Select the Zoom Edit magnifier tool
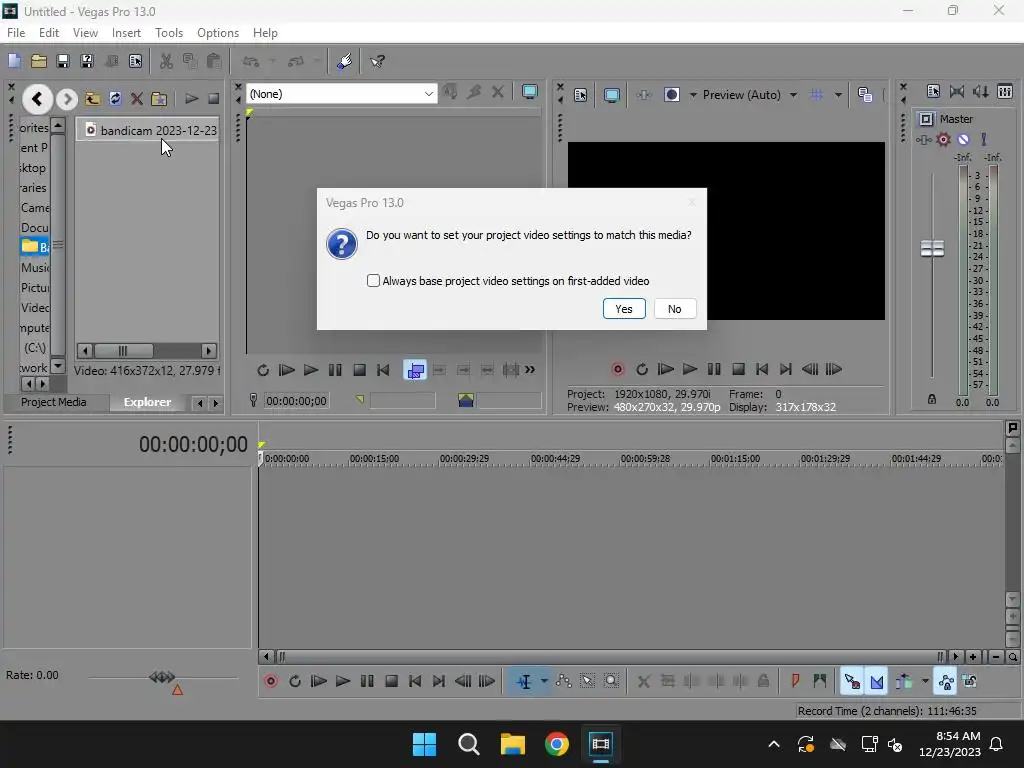 point(611,682)
